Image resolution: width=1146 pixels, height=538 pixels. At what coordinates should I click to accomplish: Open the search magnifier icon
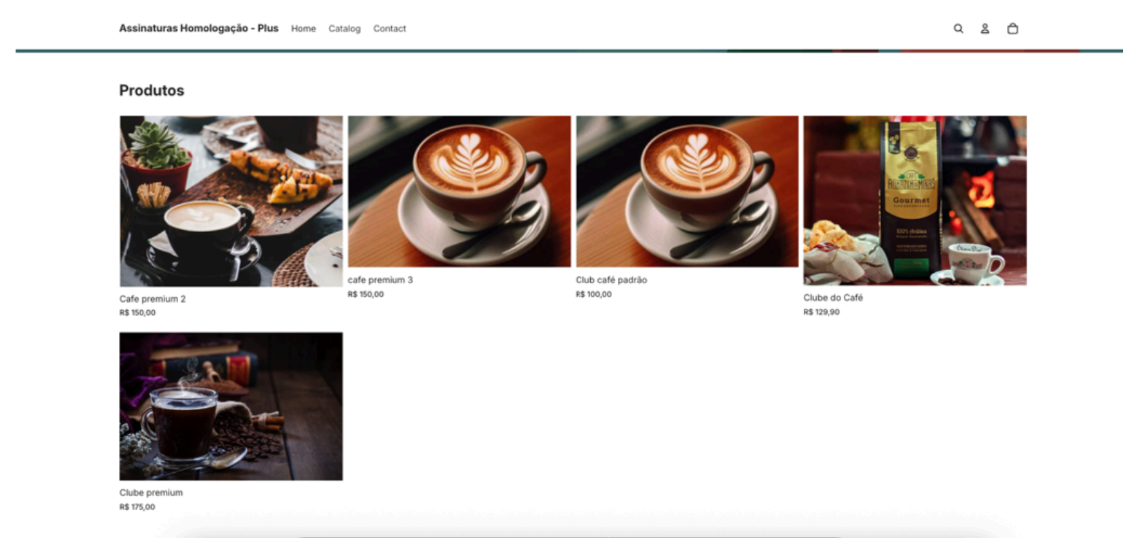[958, 29]
